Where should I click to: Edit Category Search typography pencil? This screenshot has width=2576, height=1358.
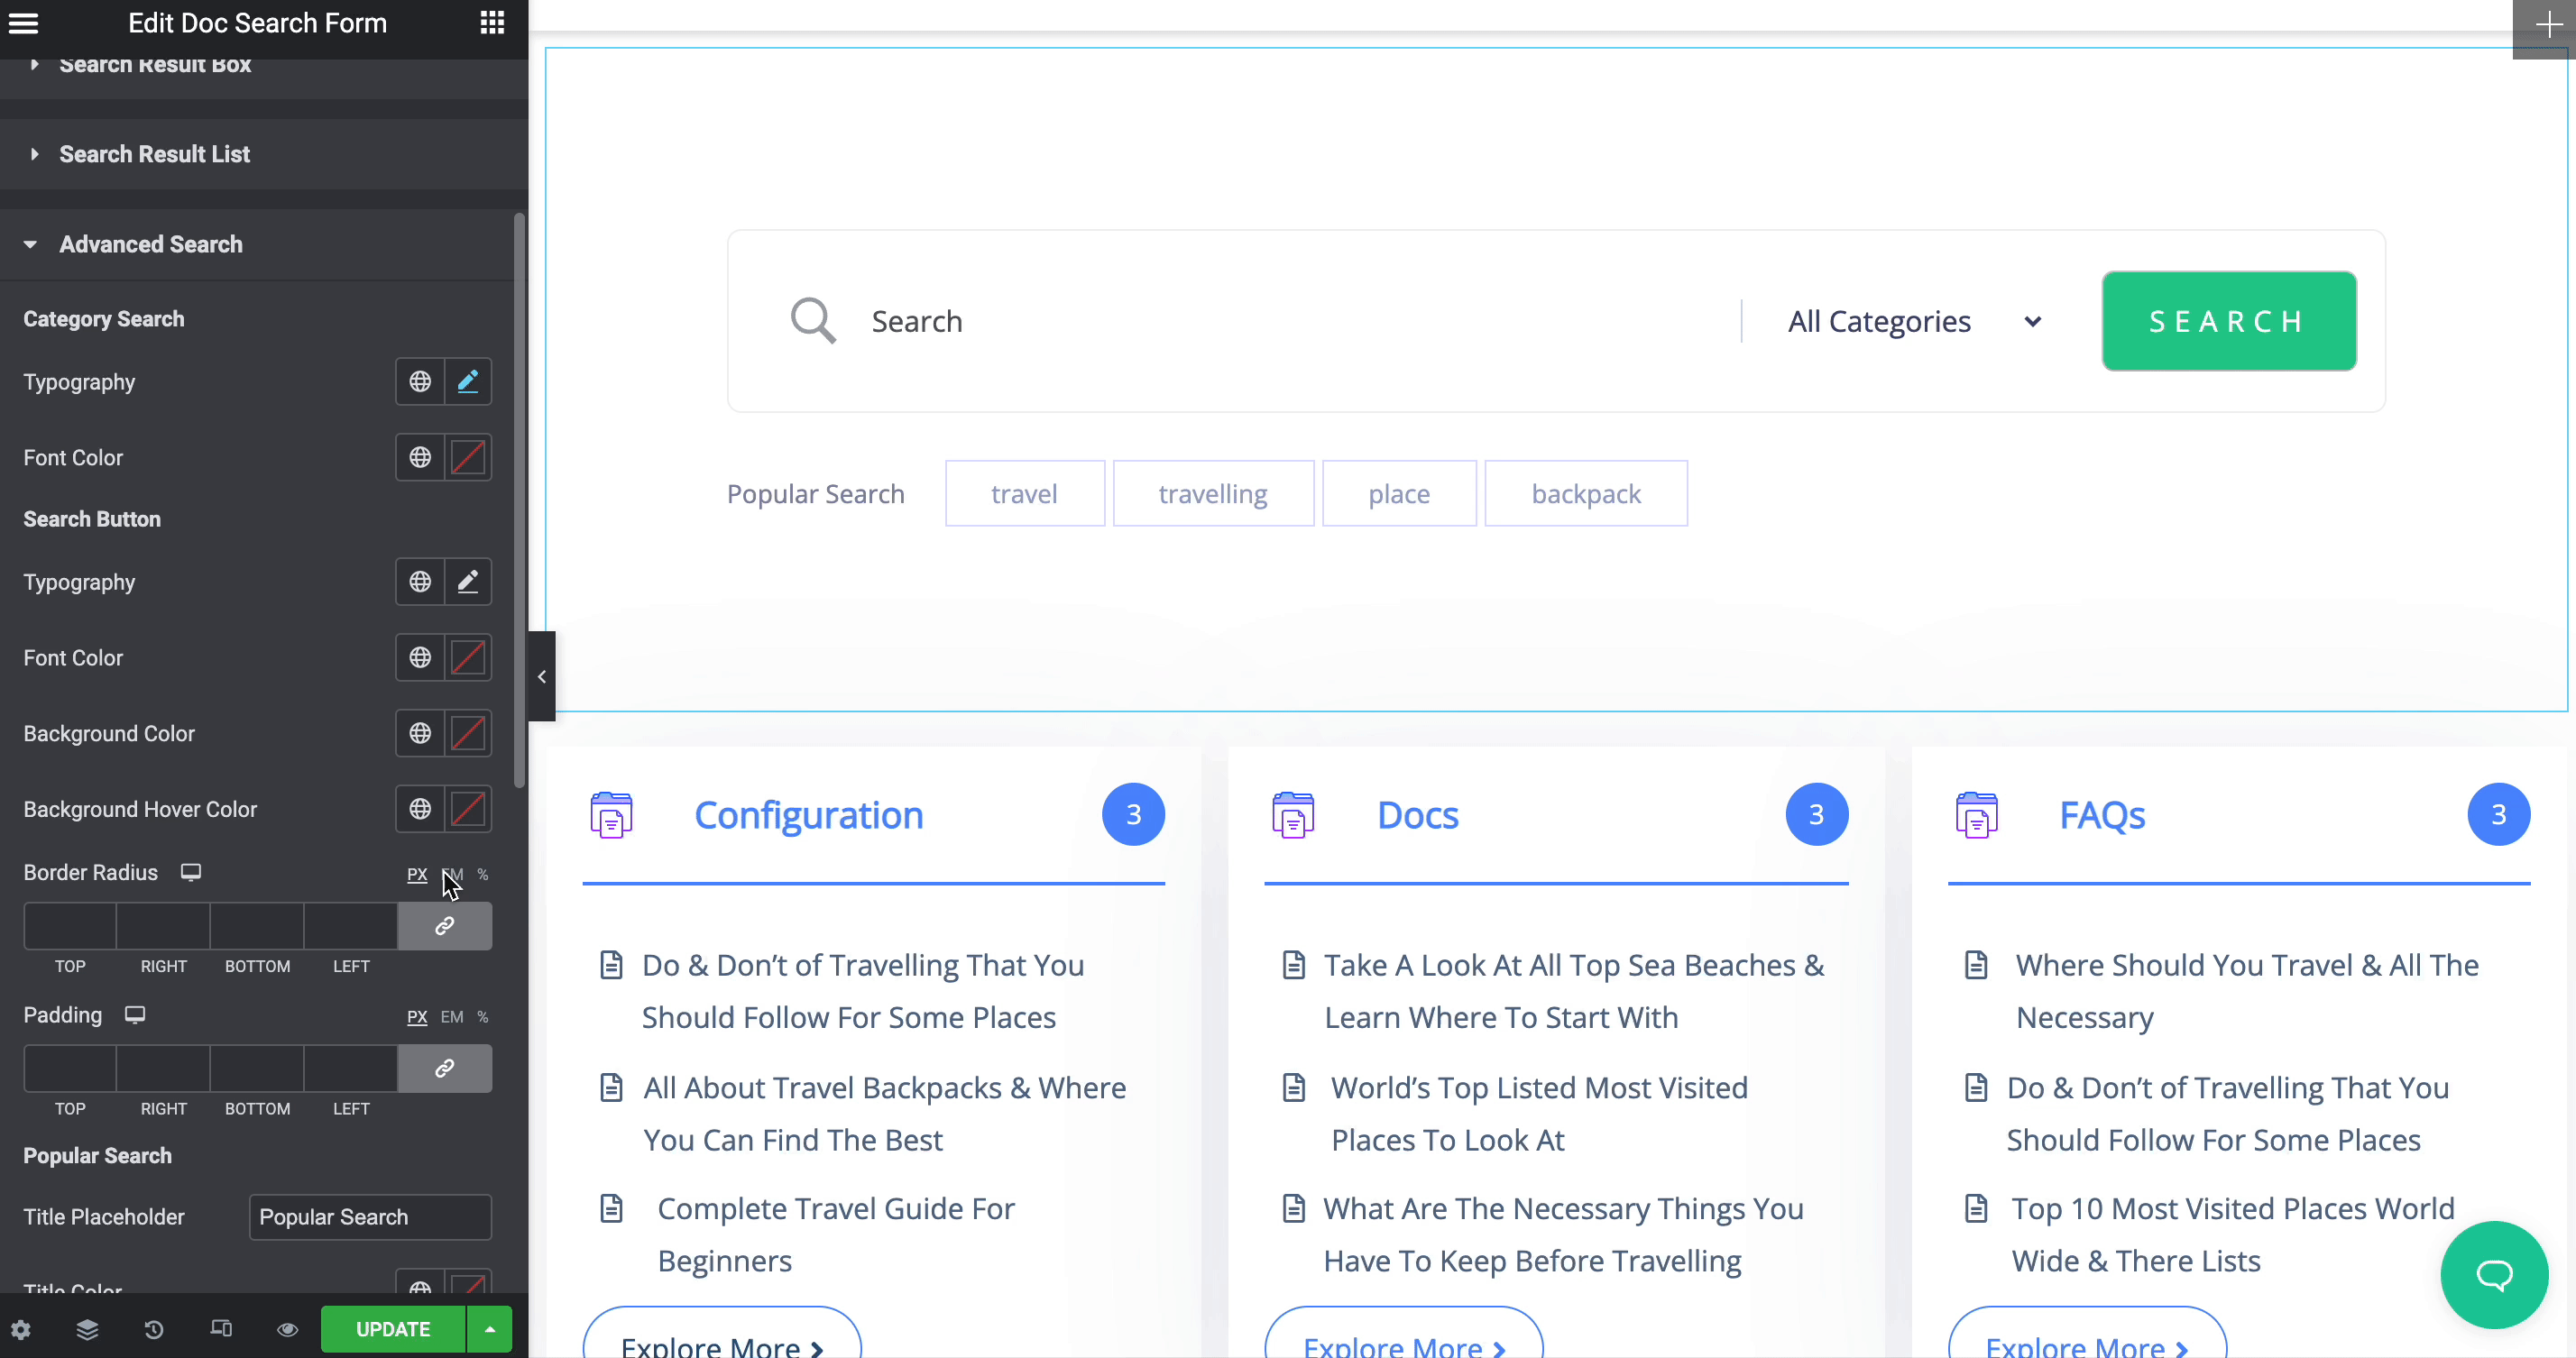(x=468, y=382)
